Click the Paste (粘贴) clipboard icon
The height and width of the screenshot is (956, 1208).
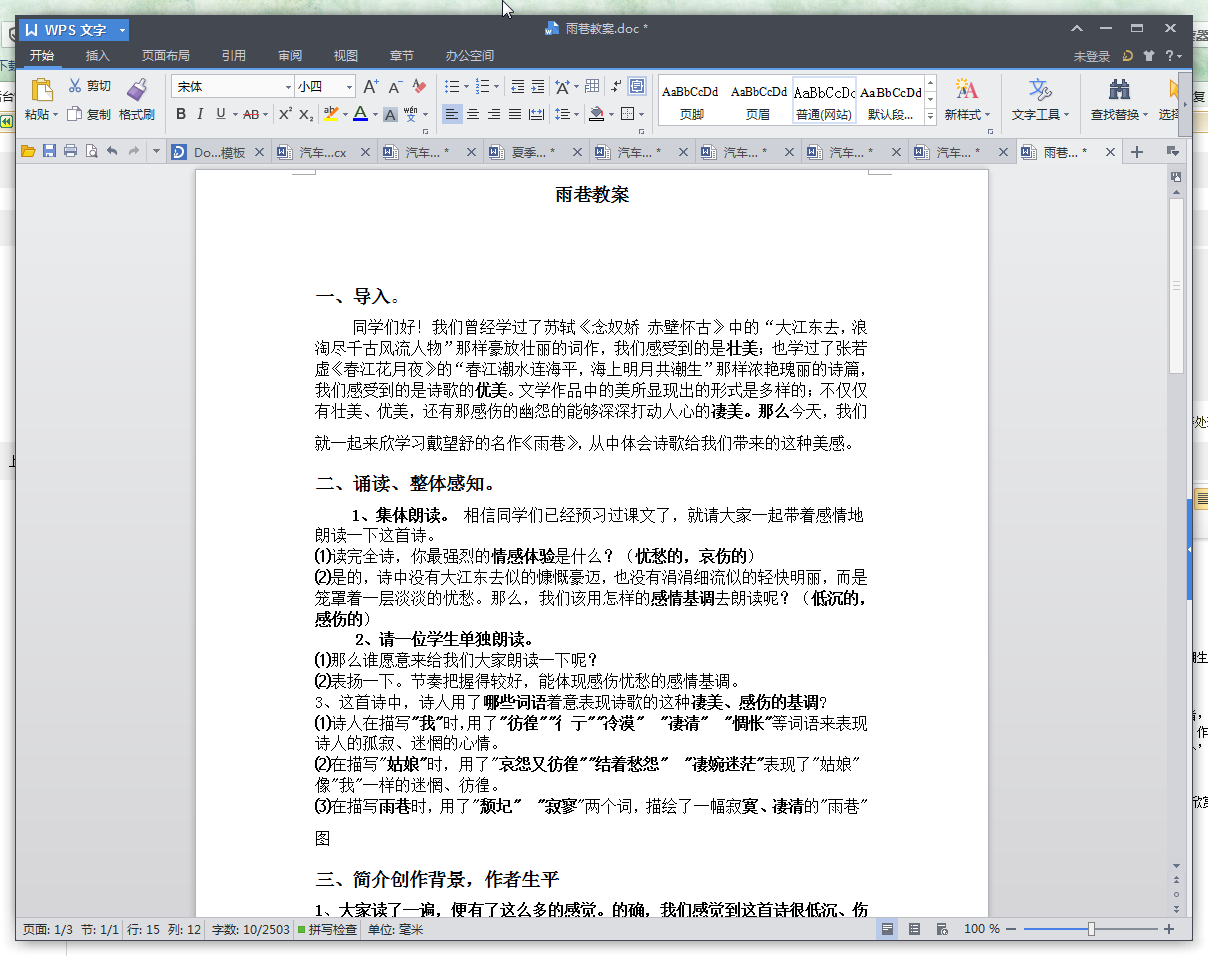click(41, 89)
